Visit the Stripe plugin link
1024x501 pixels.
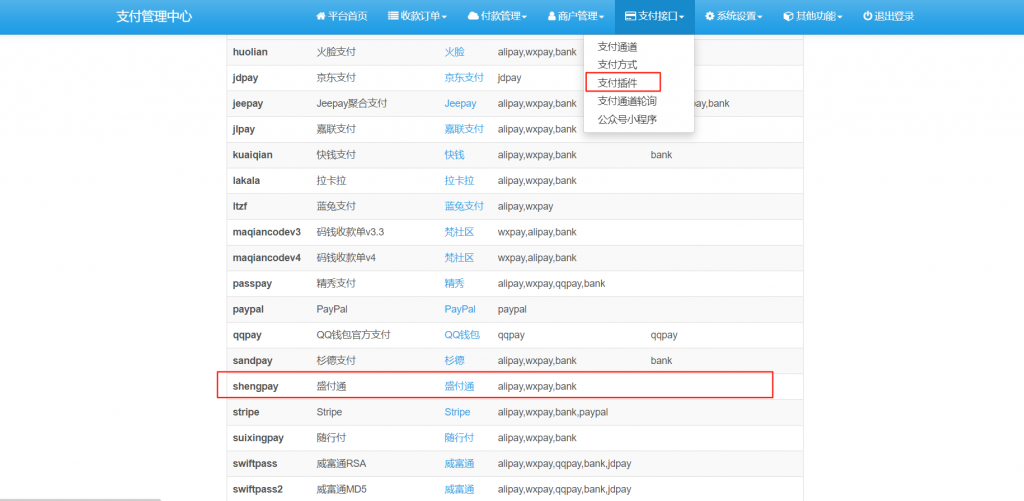(x=457, y=412)
